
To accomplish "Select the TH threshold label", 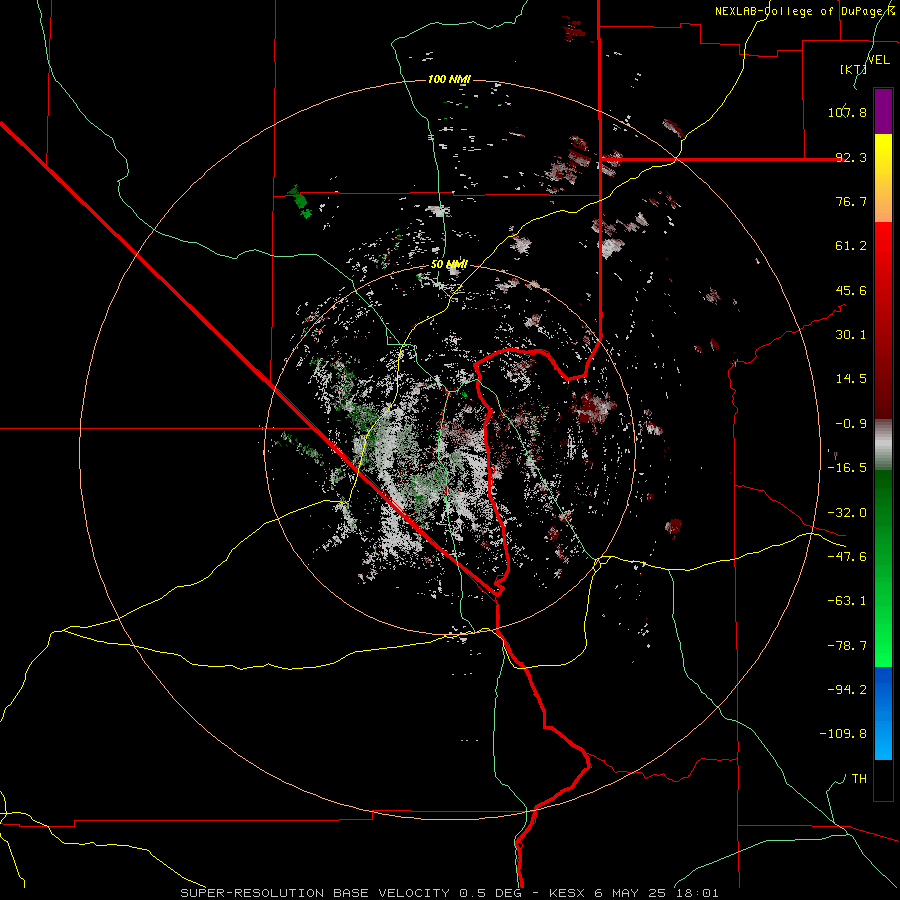I will 859,779.
